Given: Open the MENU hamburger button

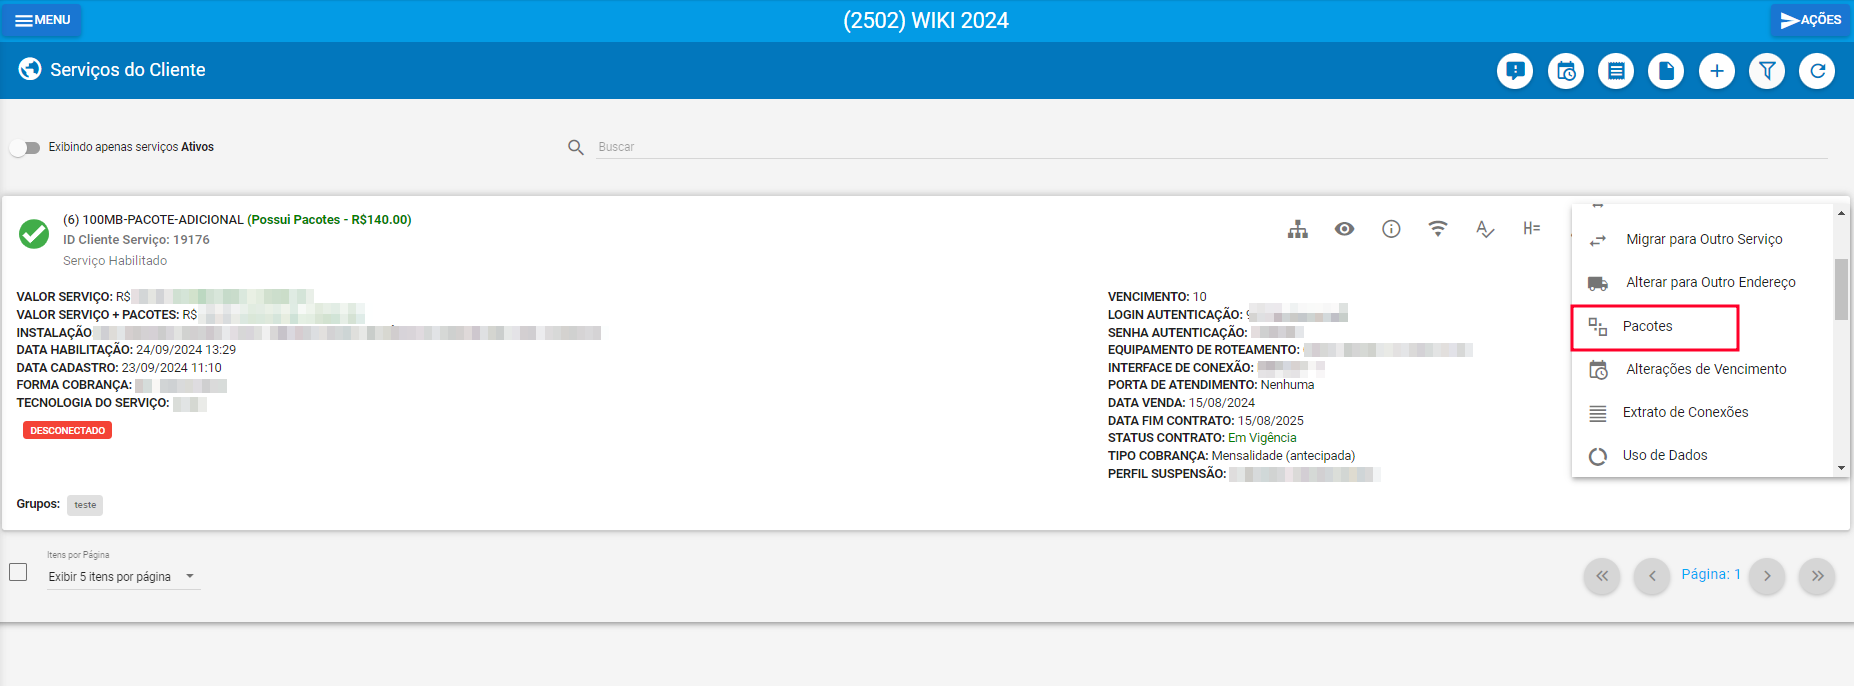Looking at the screenshot, I should (42, 20).
